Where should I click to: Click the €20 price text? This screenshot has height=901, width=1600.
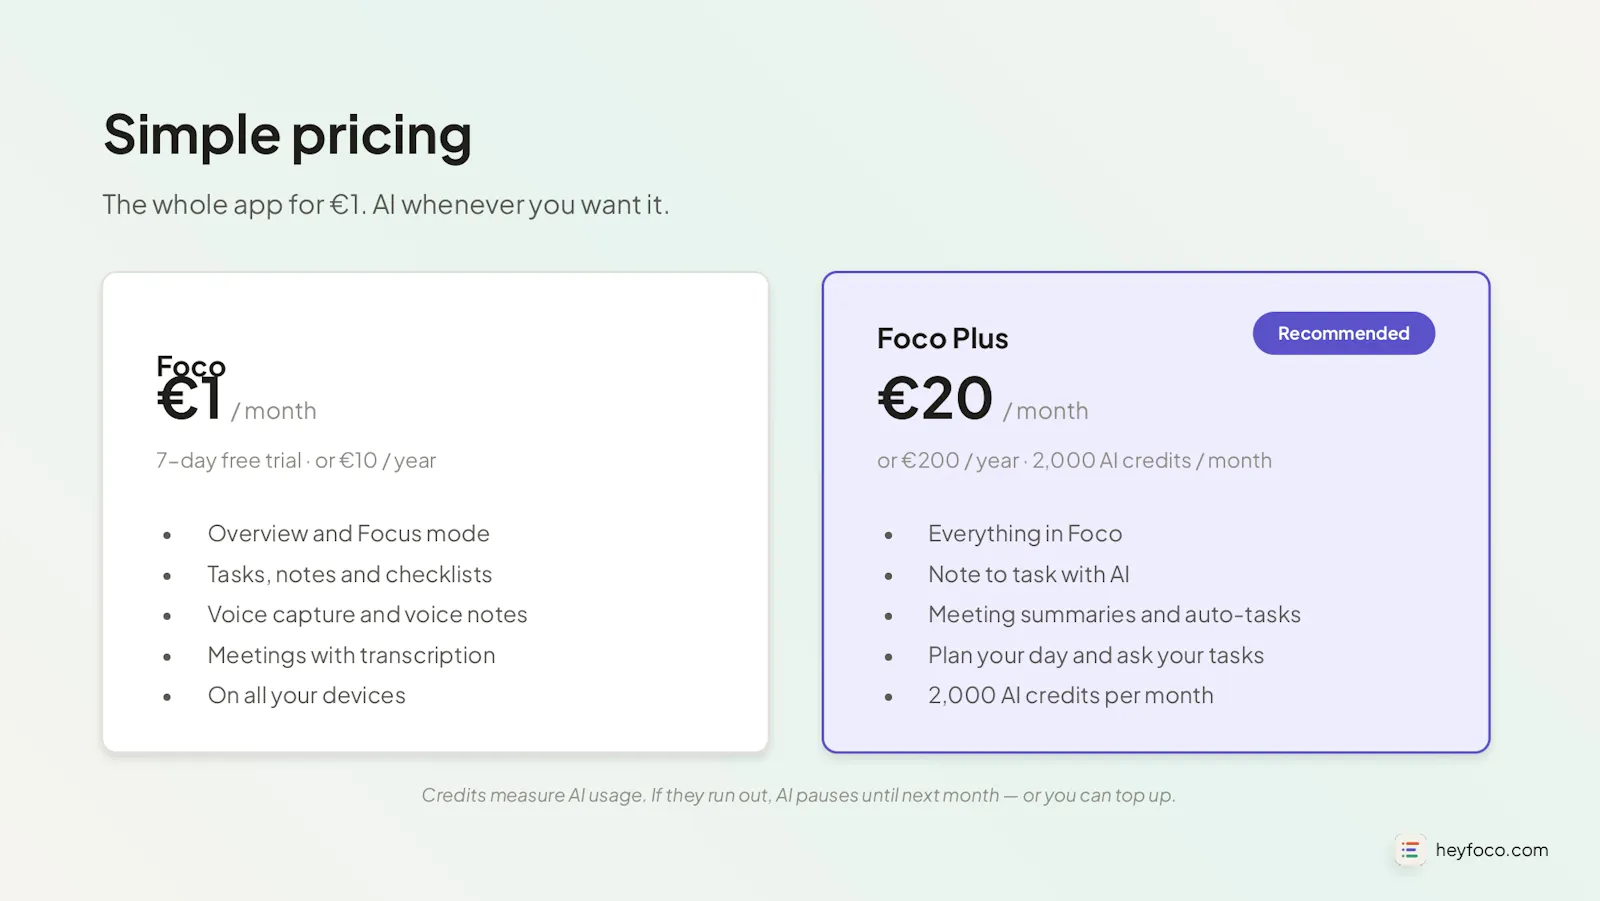point(935,398)
